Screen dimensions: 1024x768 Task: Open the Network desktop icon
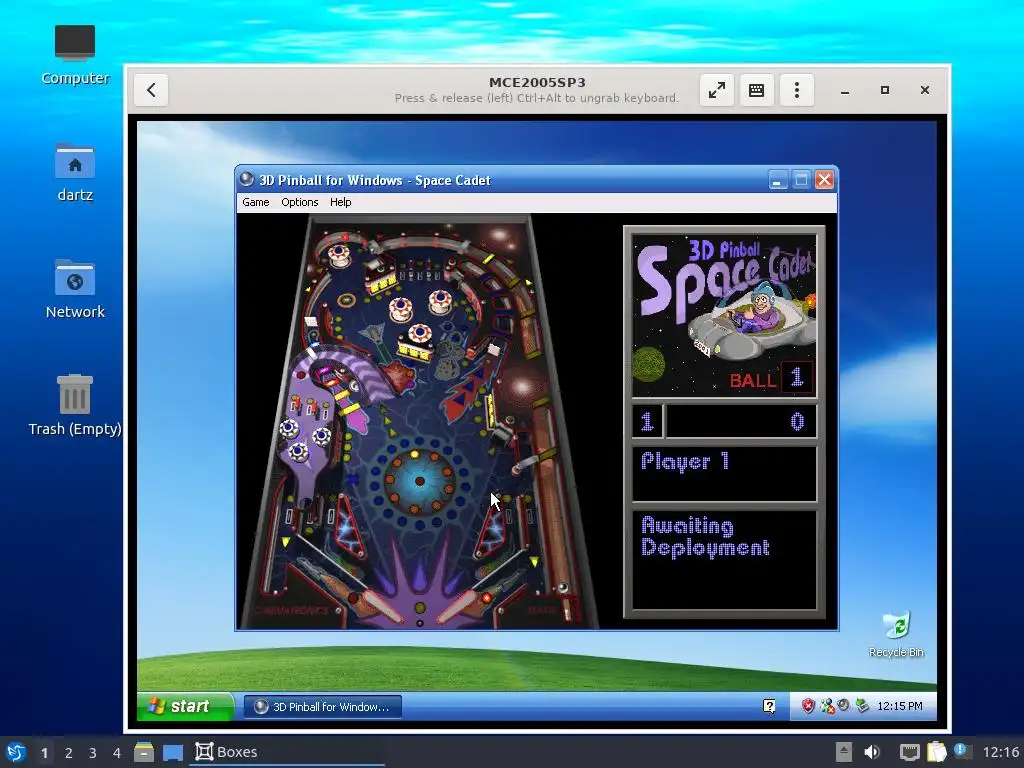75,289
